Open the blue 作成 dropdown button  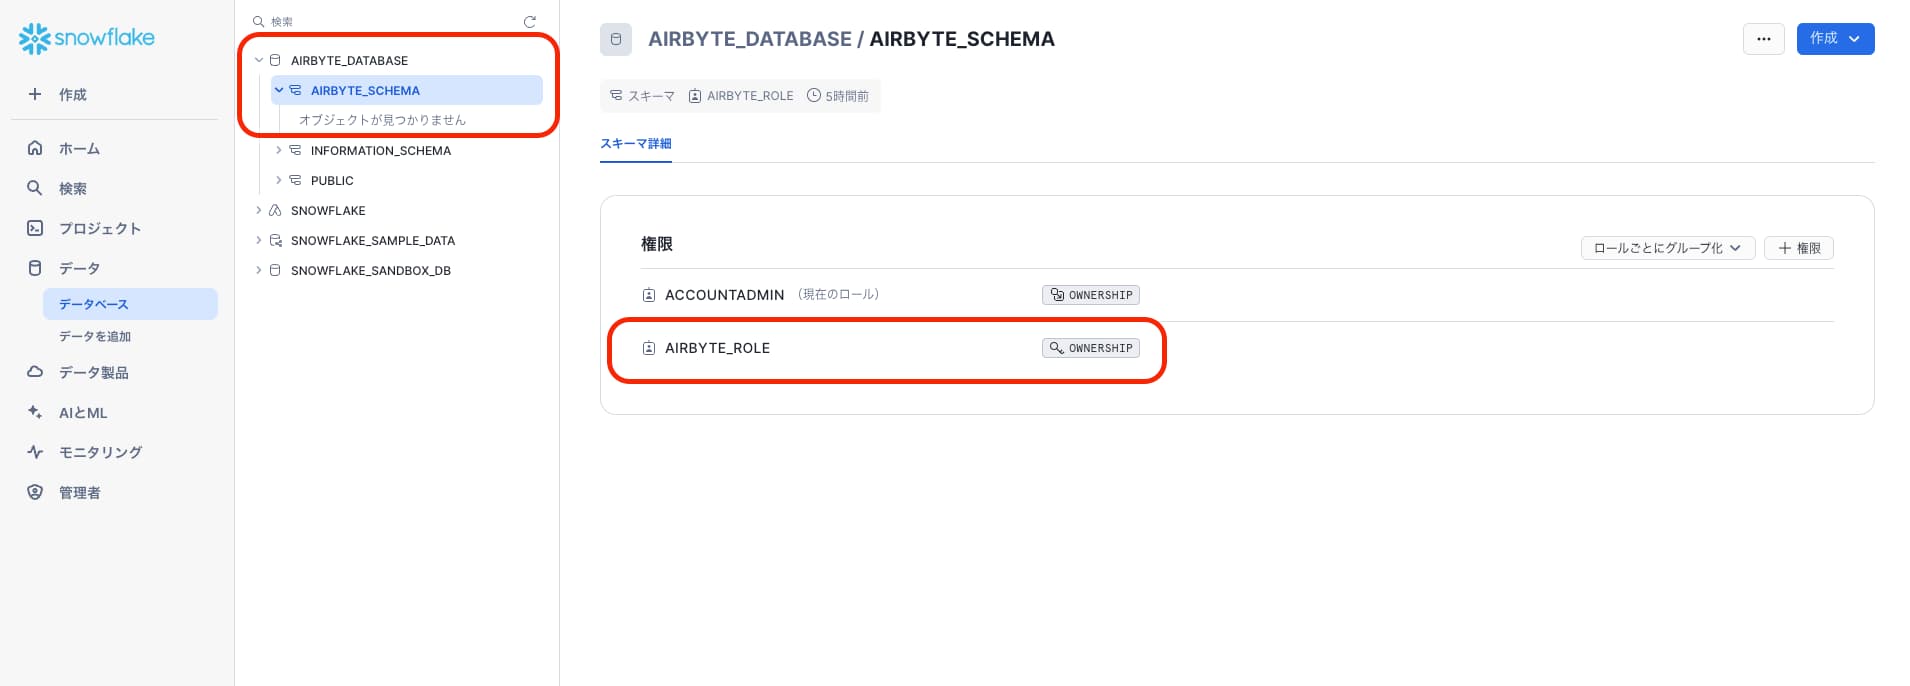1835,39
